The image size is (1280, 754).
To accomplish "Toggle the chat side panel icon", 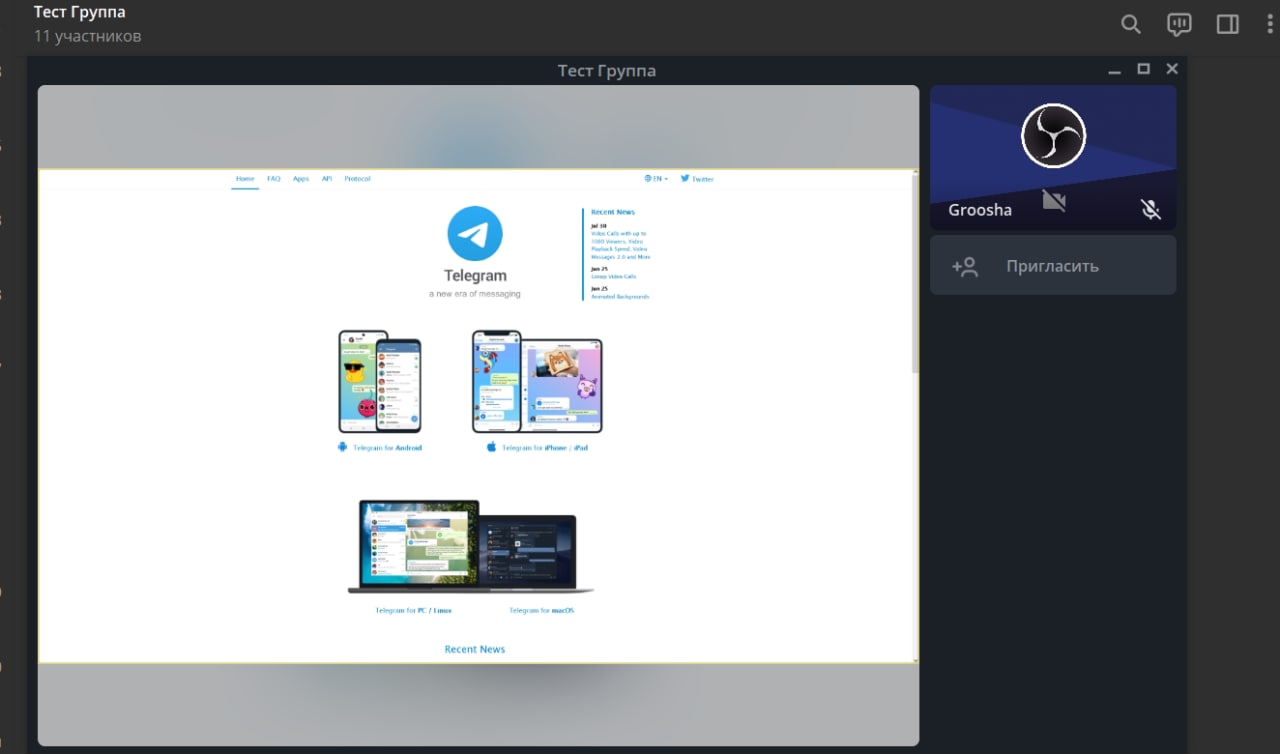I will point(1228,24).
